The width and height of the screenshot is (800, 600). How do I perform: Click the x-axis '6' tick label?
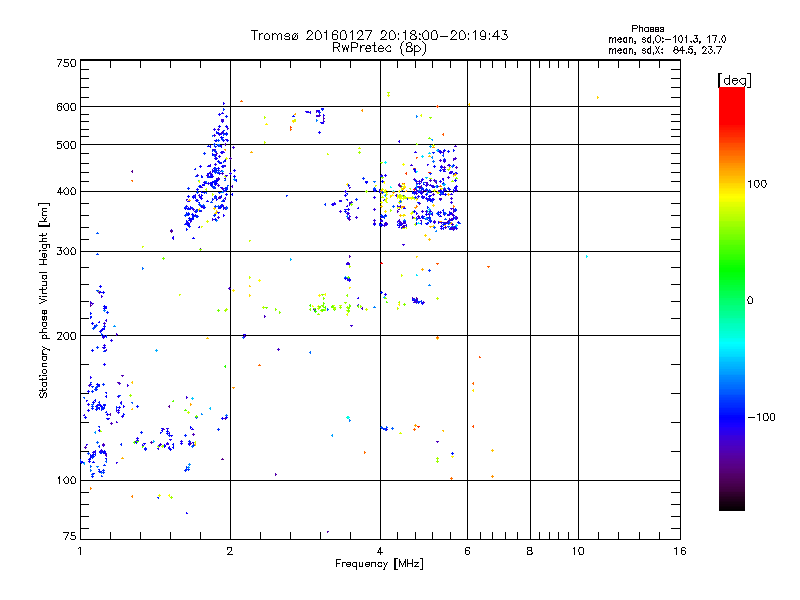tap(467, 551)
